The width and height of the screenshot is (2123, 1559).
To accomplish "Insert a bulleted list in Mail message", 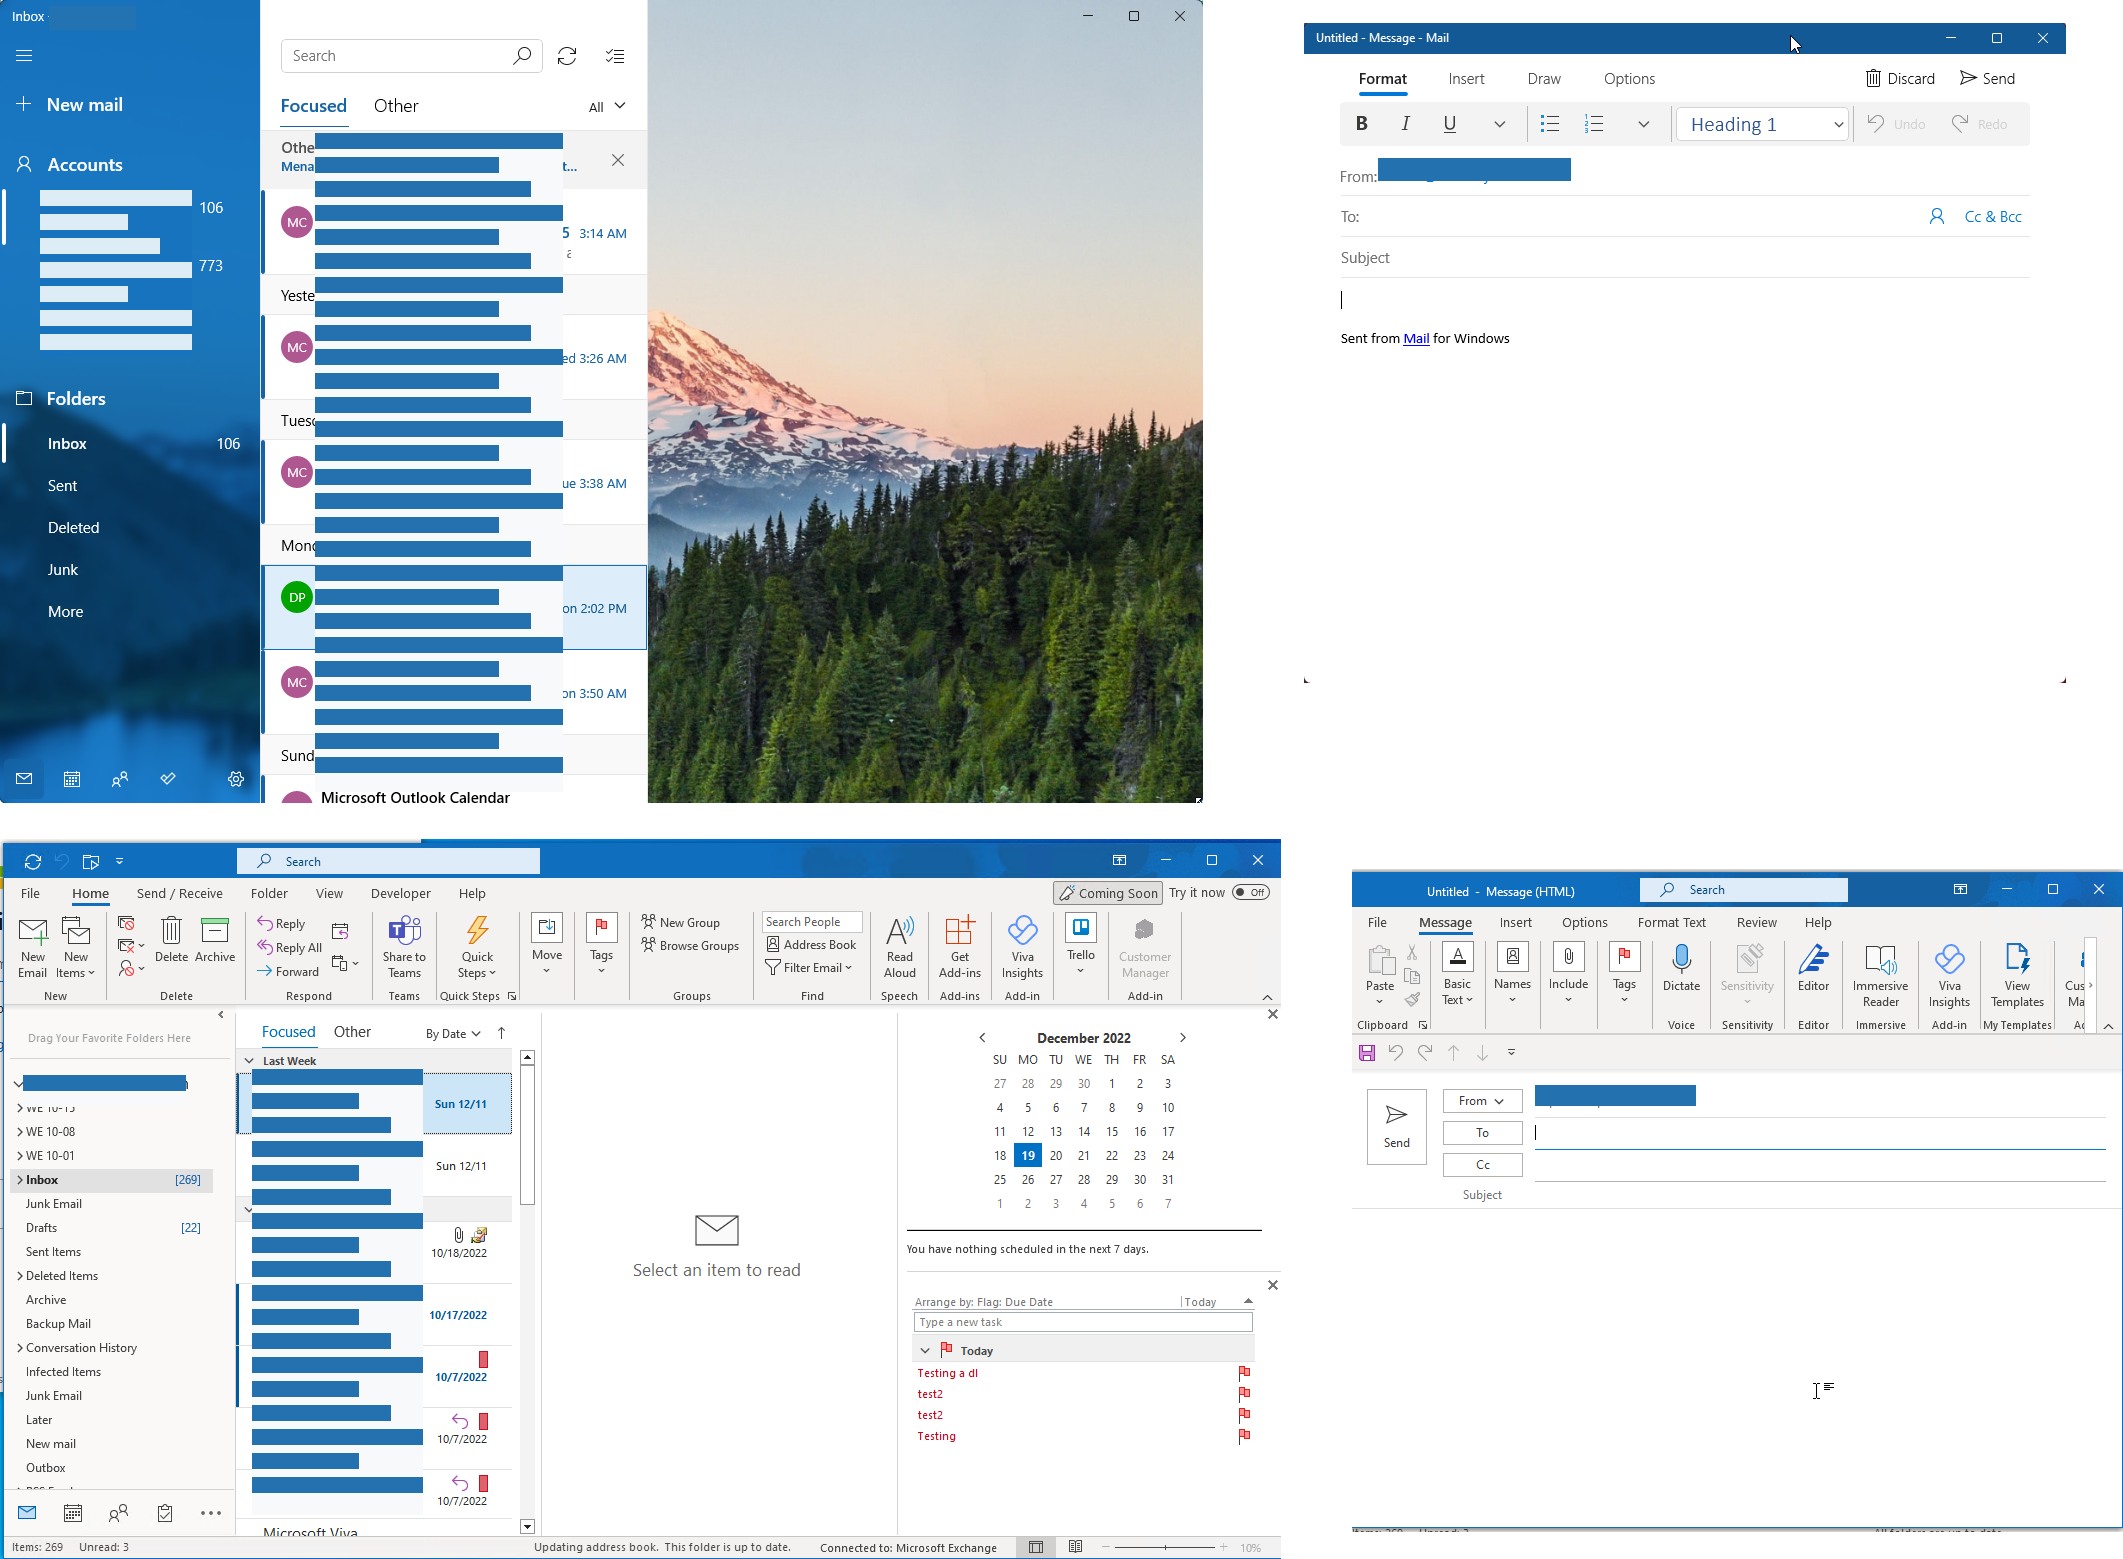I will point(1549,124).
